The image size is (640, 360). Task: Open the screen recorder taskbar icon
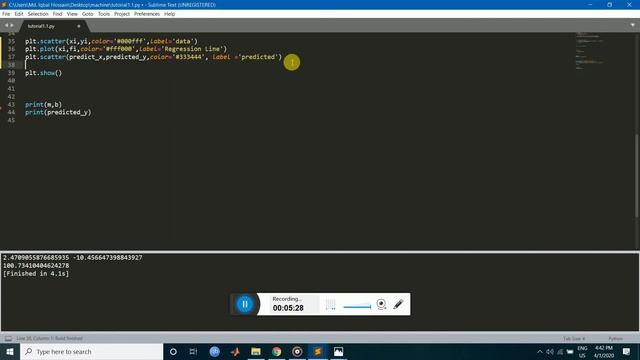[297, 351]
